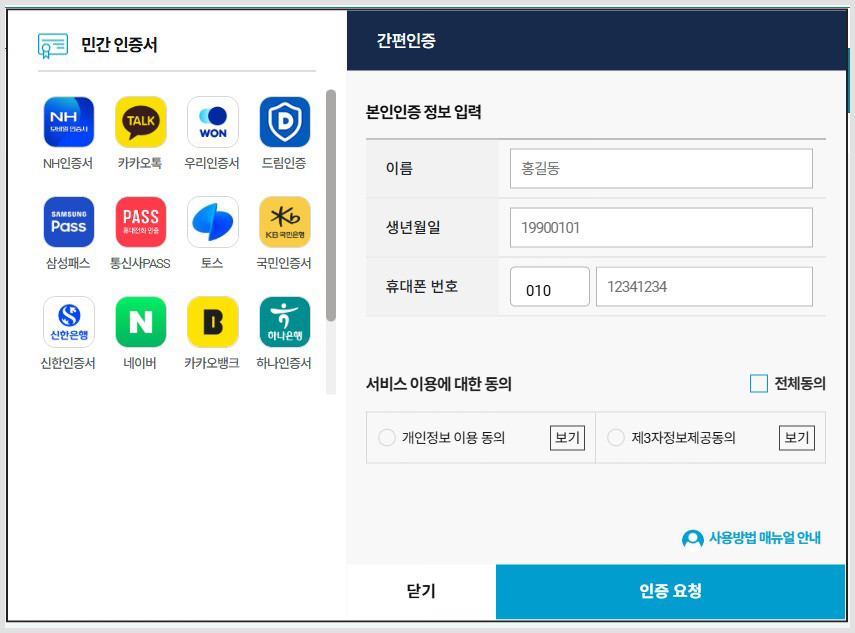Screen dimensions: 855x633
Task: Select the Samsung Pass icon
Action: (x=67, y=222)
